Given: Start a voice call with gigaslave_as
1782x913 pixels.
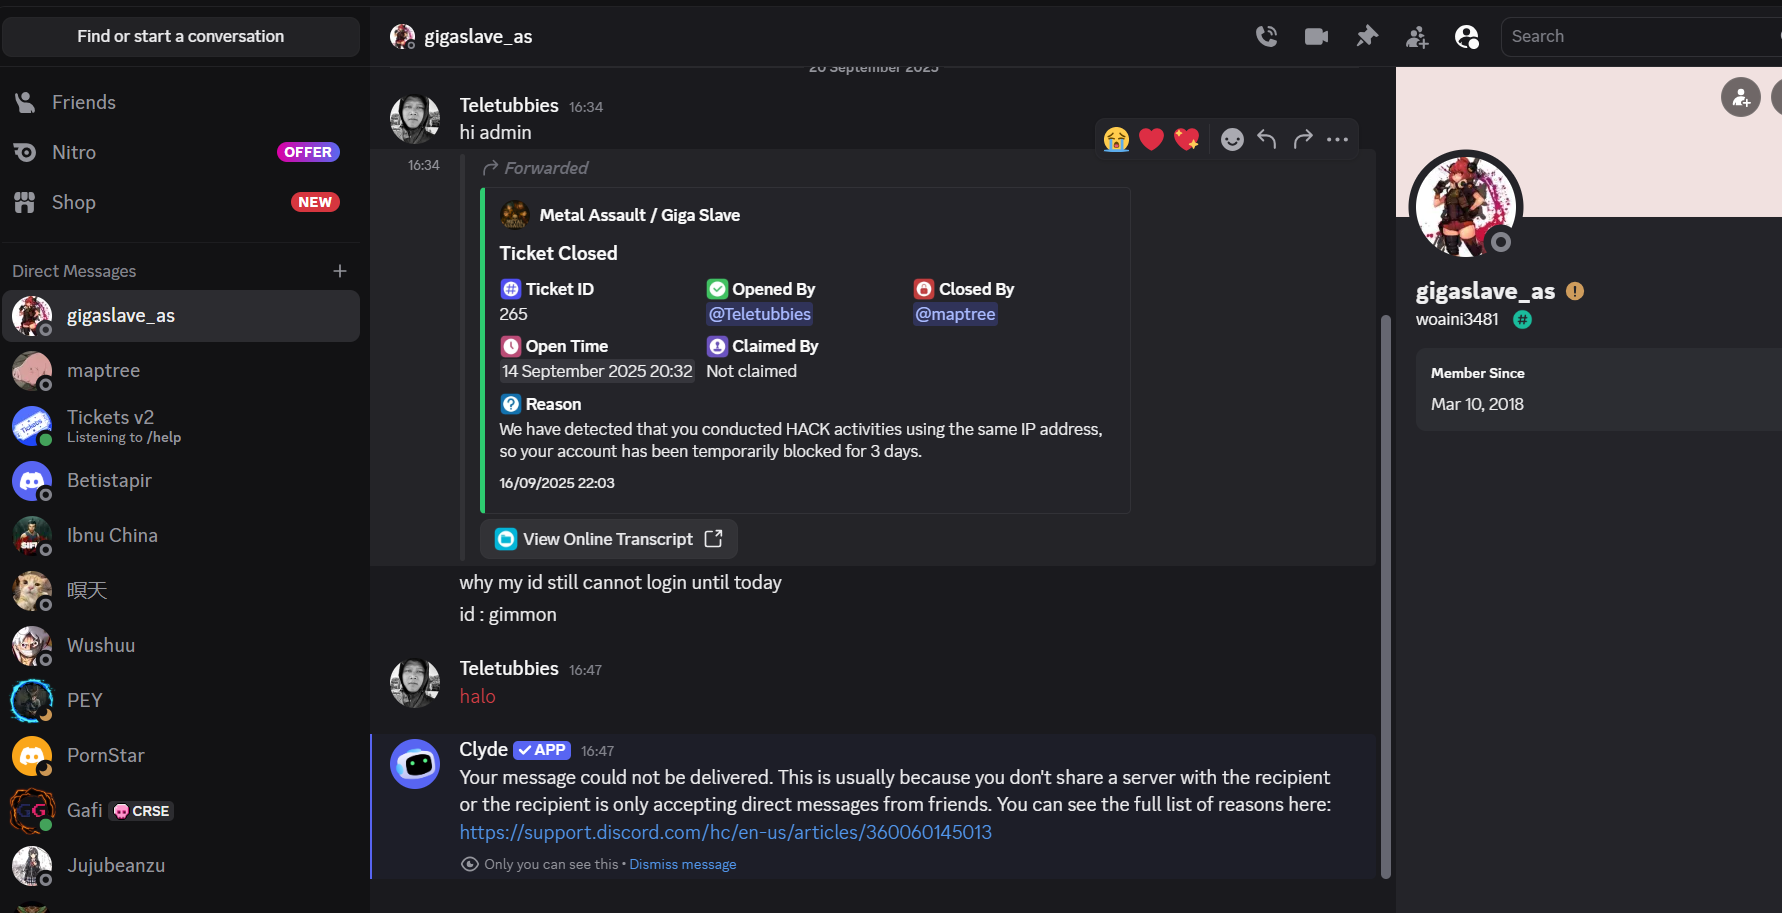Looking at the screenshot, I should 1266,37.
